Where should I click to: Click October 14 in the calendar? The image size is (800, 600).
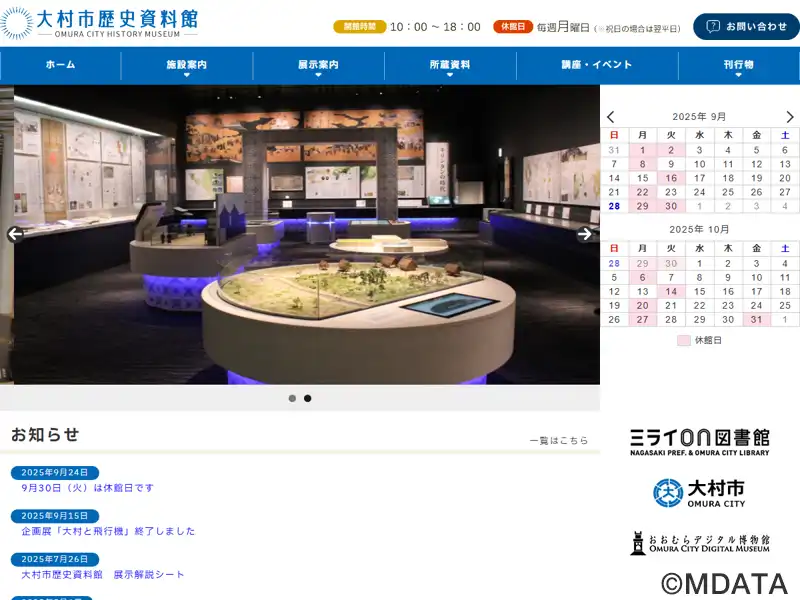pyautogui.click(x=671, y=291)
